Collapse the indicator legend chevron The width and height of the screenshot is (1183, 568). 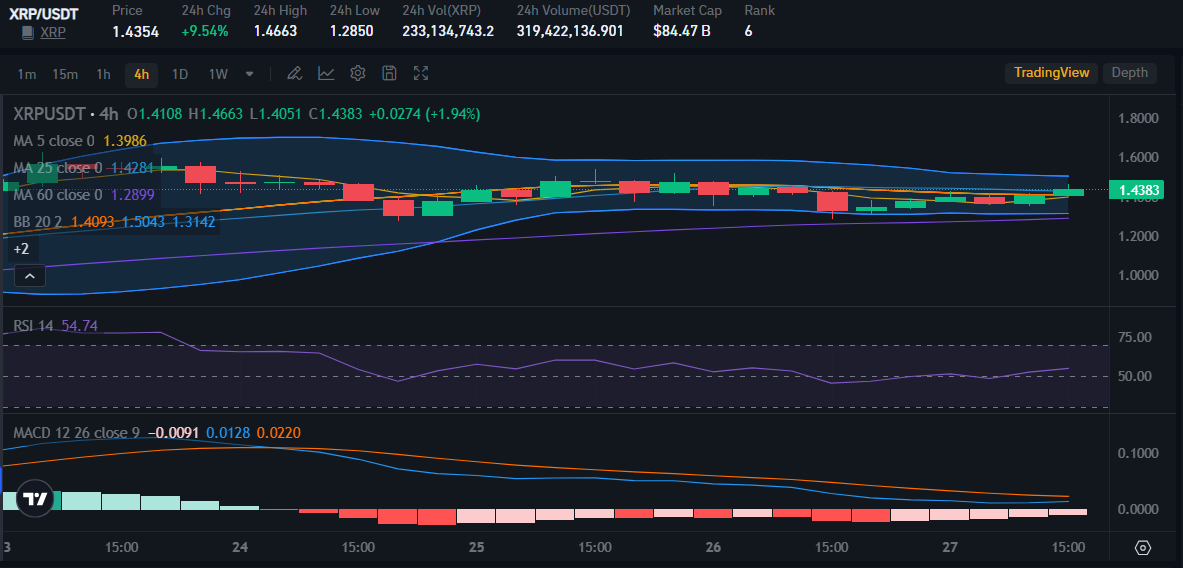pos(29,277)
